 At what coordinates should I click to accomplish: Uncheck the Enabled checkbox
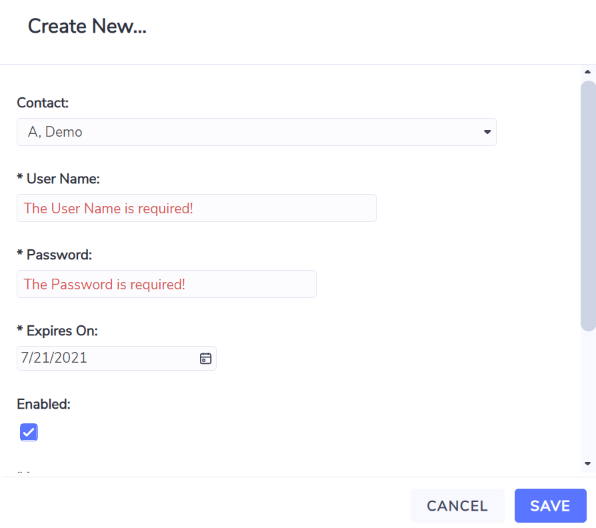pos(29,432)
